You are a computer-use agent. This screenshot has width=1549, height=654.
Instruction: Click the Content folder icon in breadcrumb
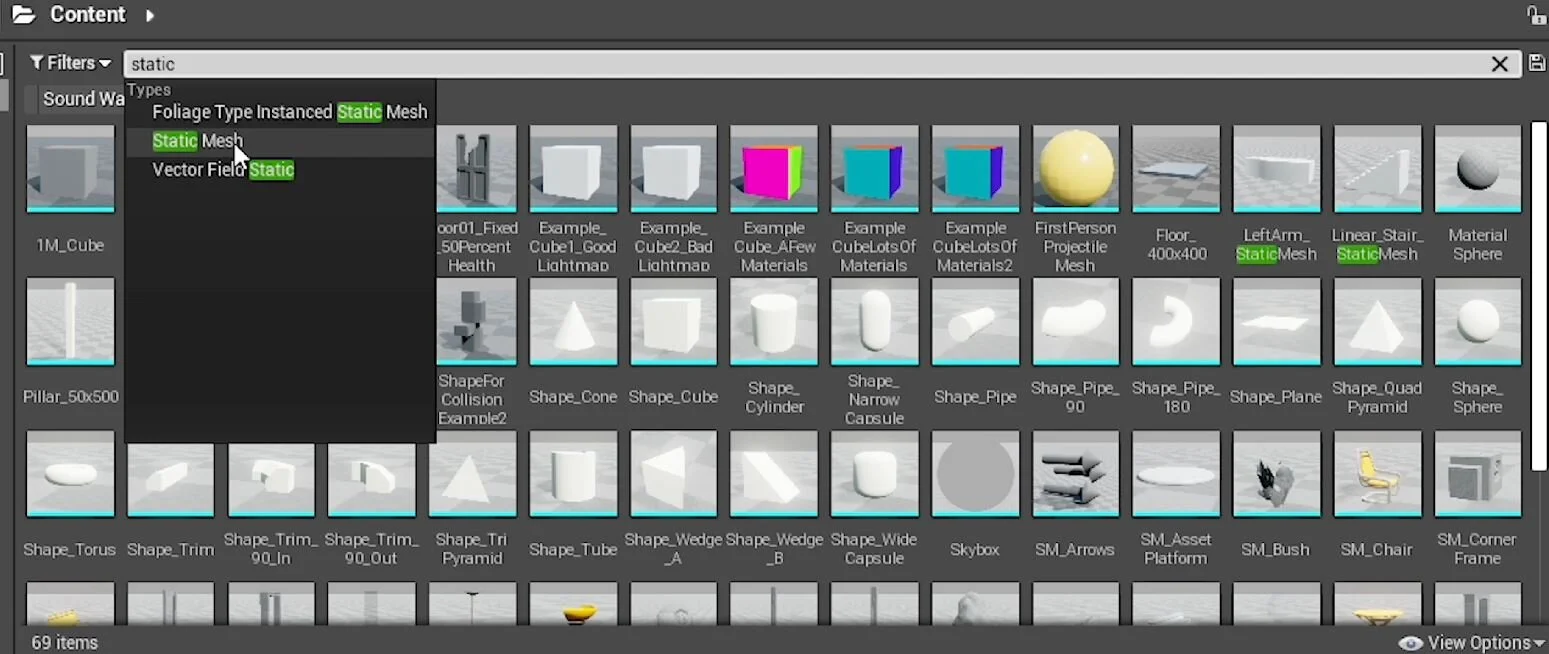click(x=22, y=15)
